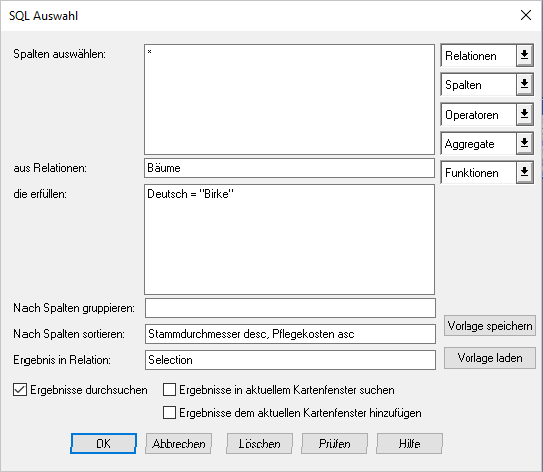Confirm with the OK button

tap(103, 443)
